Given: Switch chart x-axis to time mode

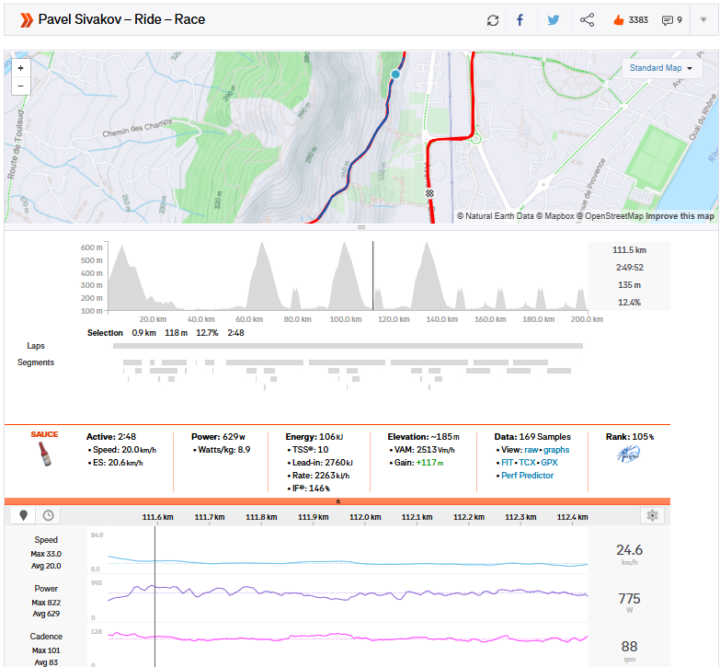Looking at the screenshot, I should pos(48,516).
